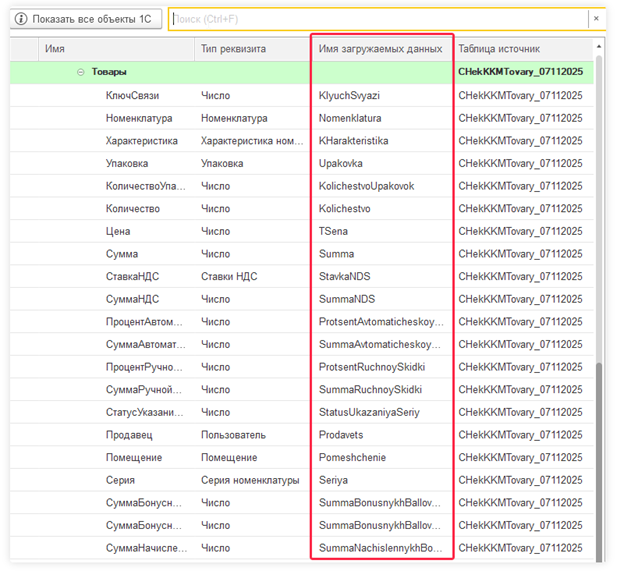The image size is (624, 571).
Task: Click the 'Ставки НДС' type cell
Action: click(231, 276)
